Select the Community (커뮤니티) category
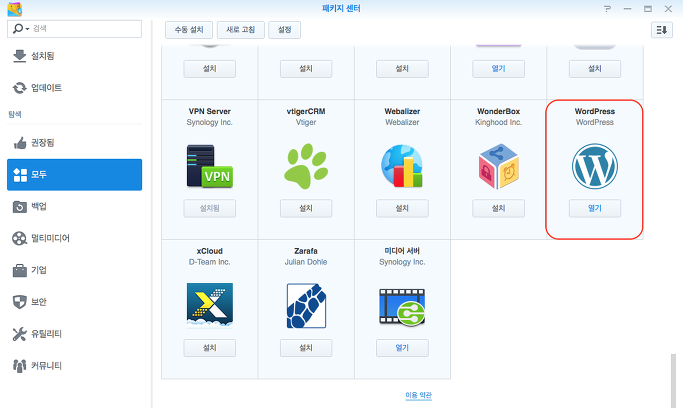This screenshot has width=683, height=408. click(74, 365)
